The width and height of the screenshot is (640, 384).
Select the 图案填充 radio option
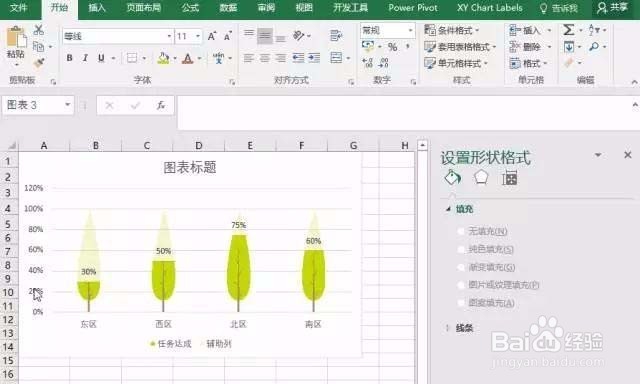(x=461, y=303)
